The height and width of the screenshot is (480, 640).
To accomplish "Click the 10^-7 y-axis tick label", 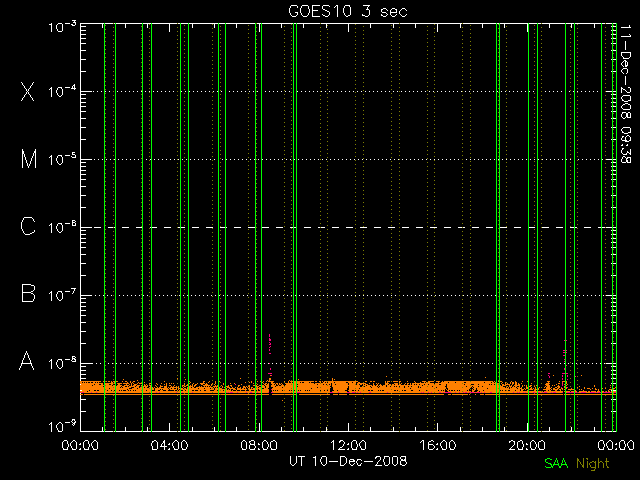I will coord(62,295).
